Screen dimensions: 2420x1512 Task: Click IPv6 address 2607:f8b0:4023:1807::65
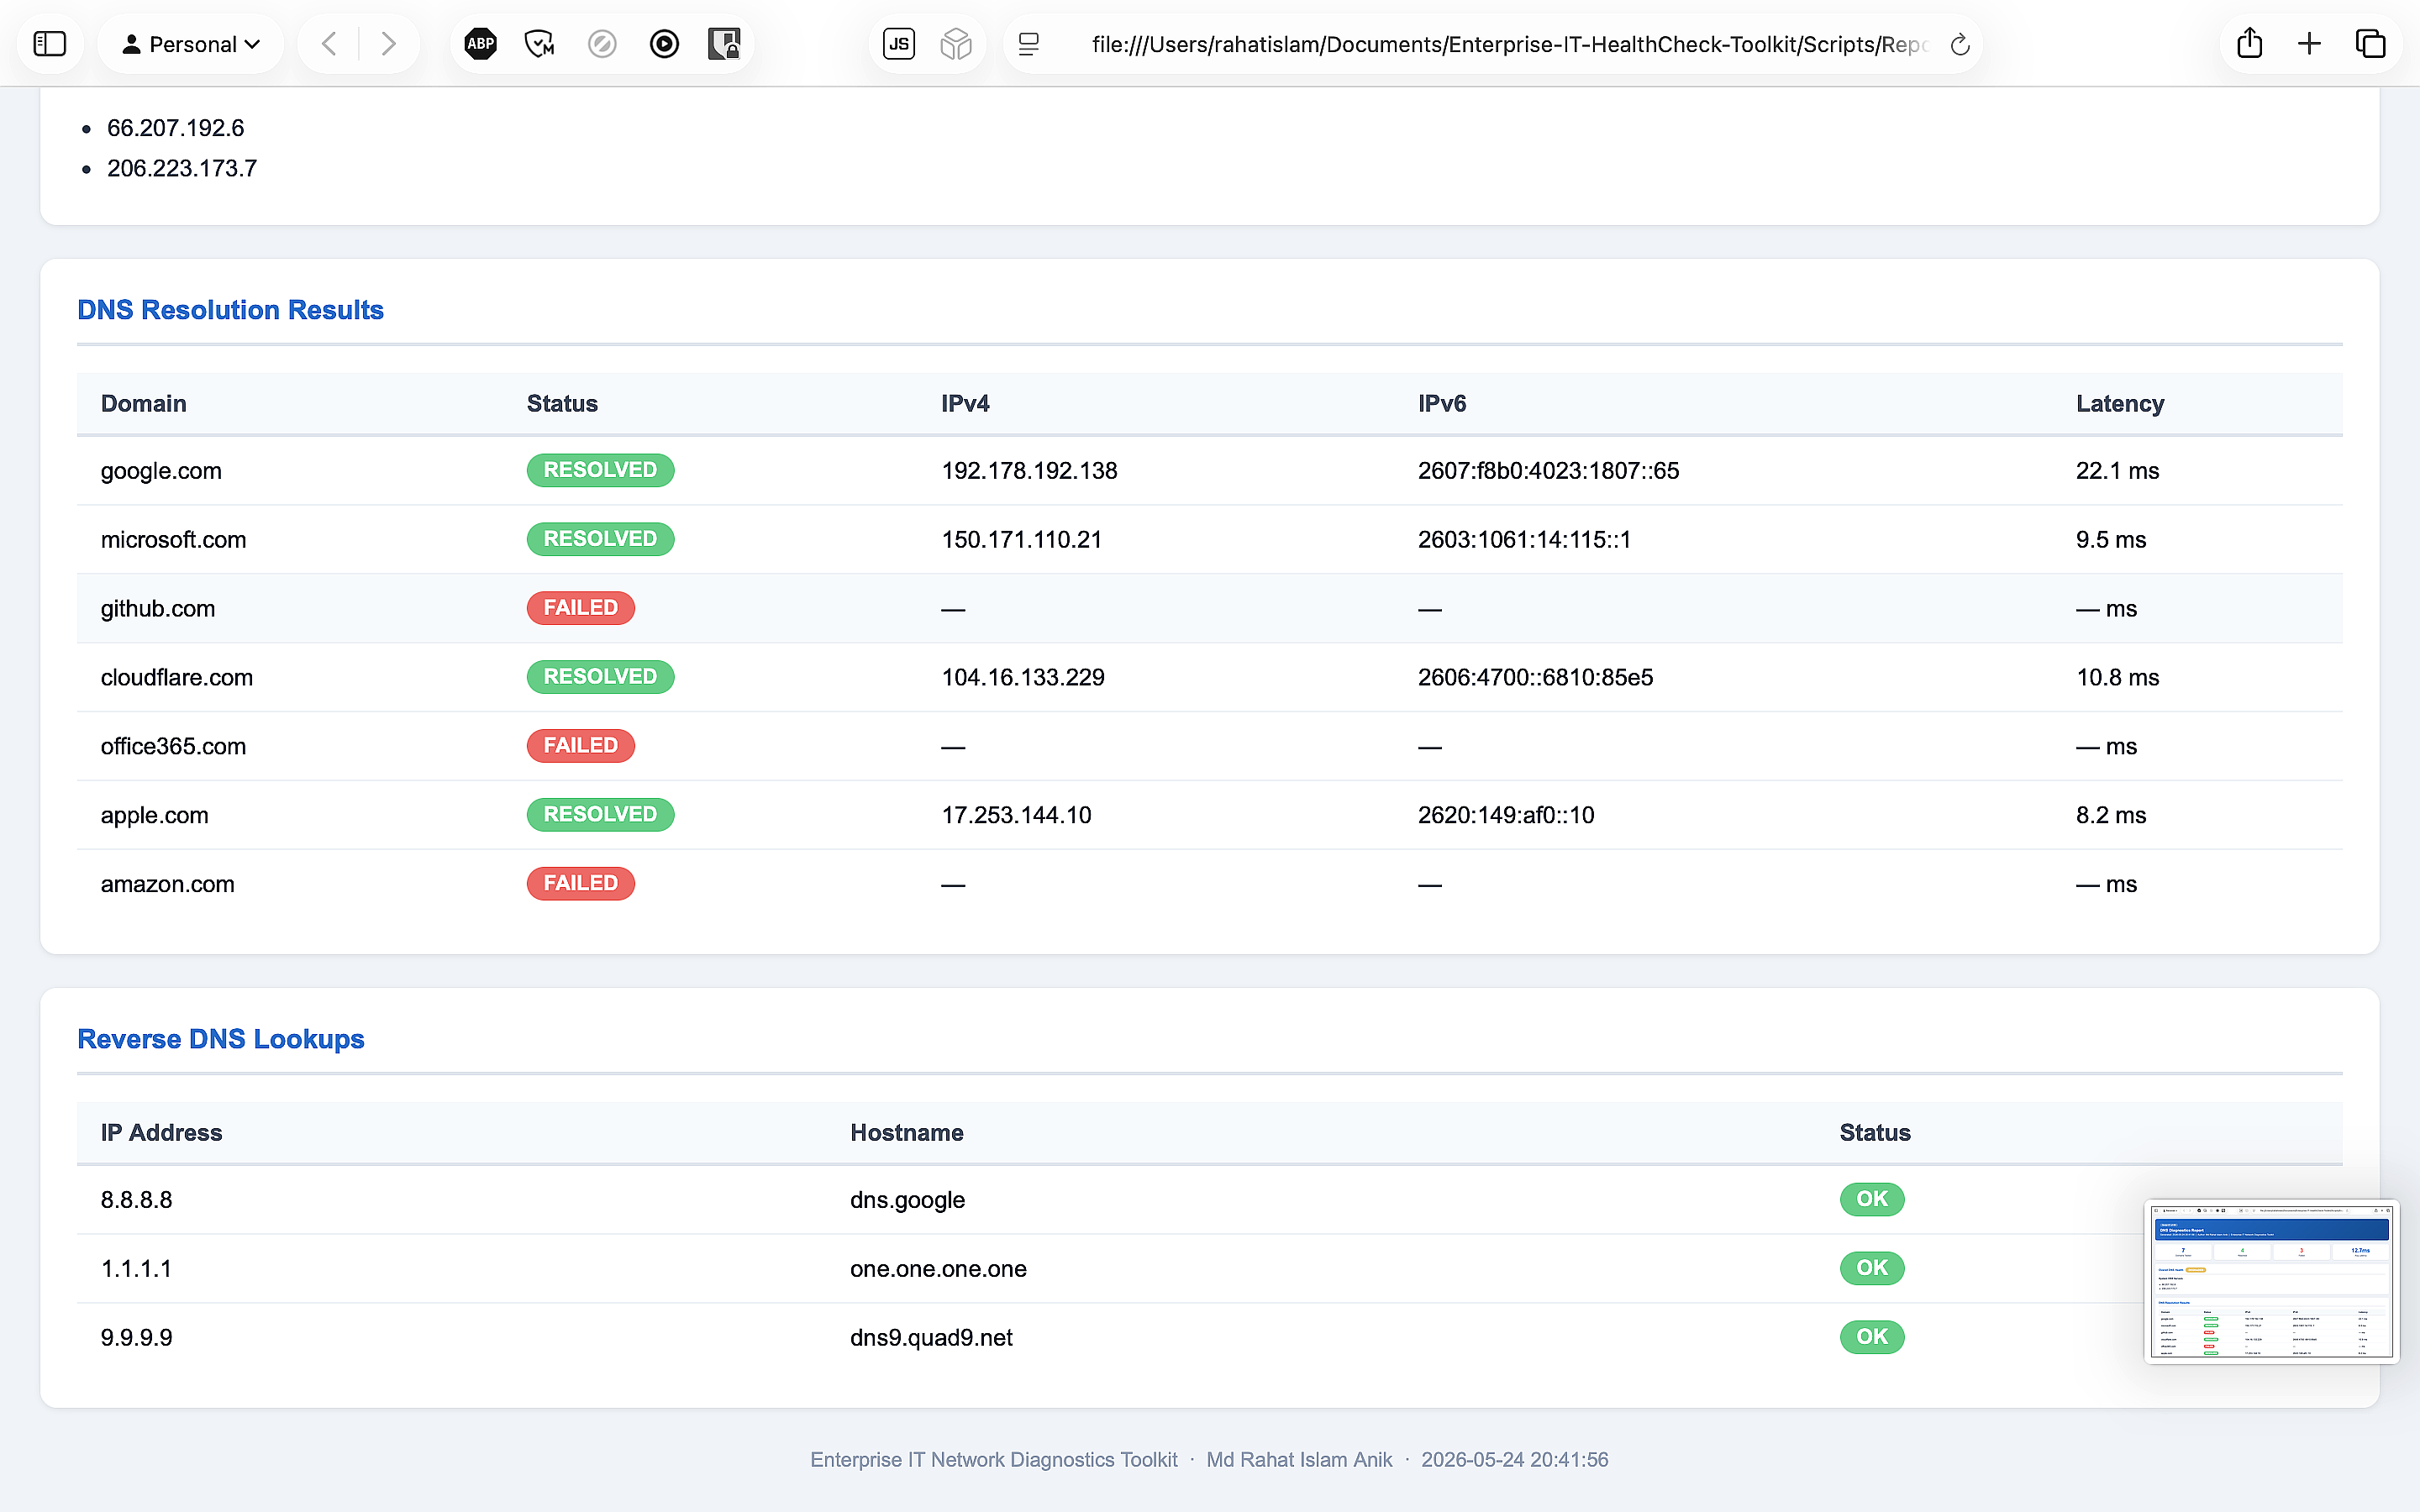point(1548,471)
